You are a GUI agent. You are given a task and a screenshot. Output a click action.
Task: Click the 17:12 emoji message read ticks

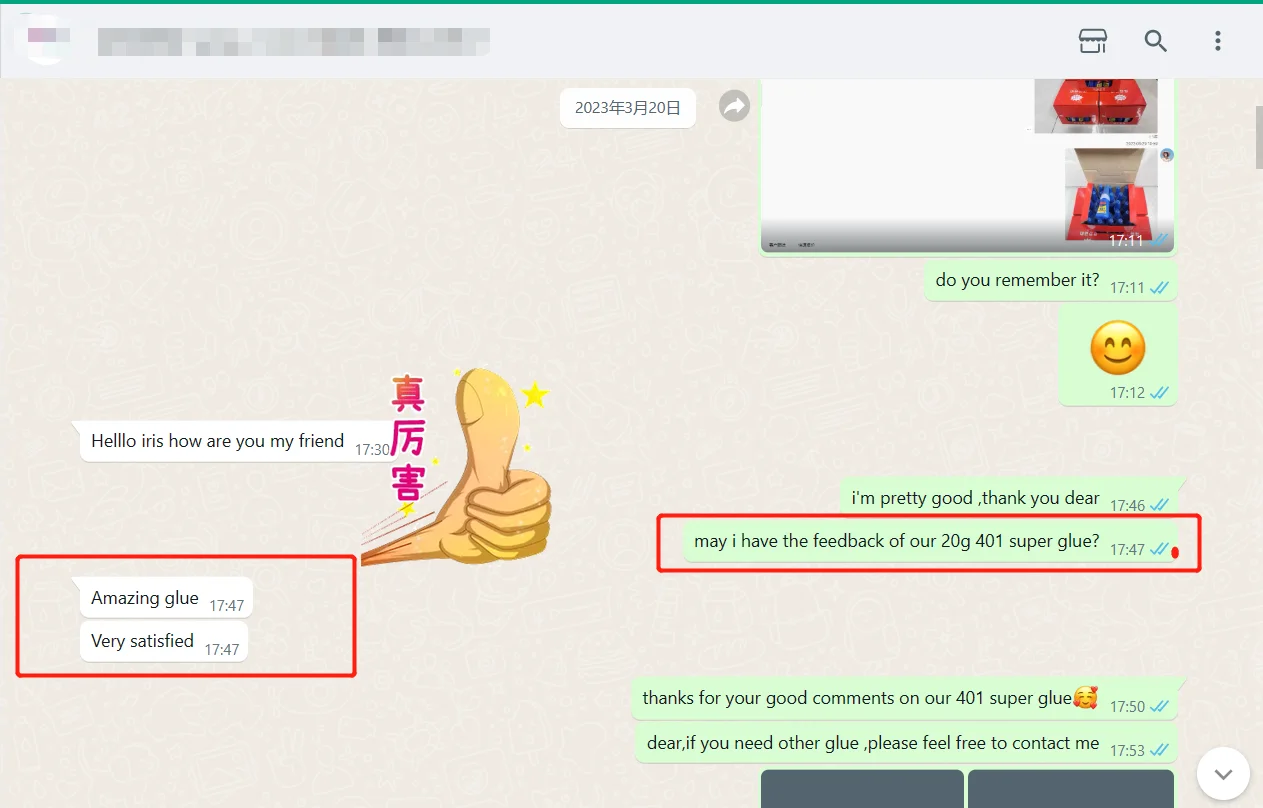(1160, 393)
